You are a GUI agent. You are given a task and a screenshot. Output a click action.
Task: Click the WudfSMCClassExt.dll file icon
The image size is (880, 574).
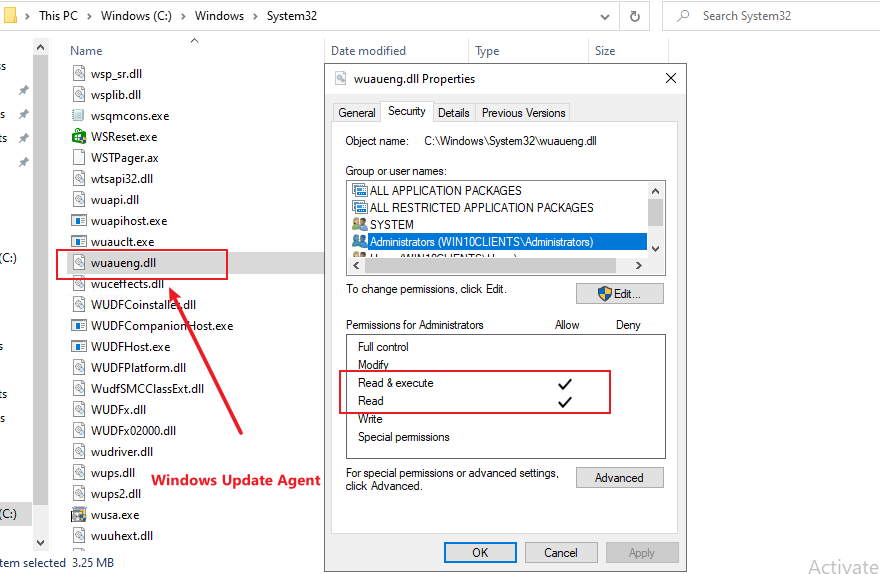point(79,388)
